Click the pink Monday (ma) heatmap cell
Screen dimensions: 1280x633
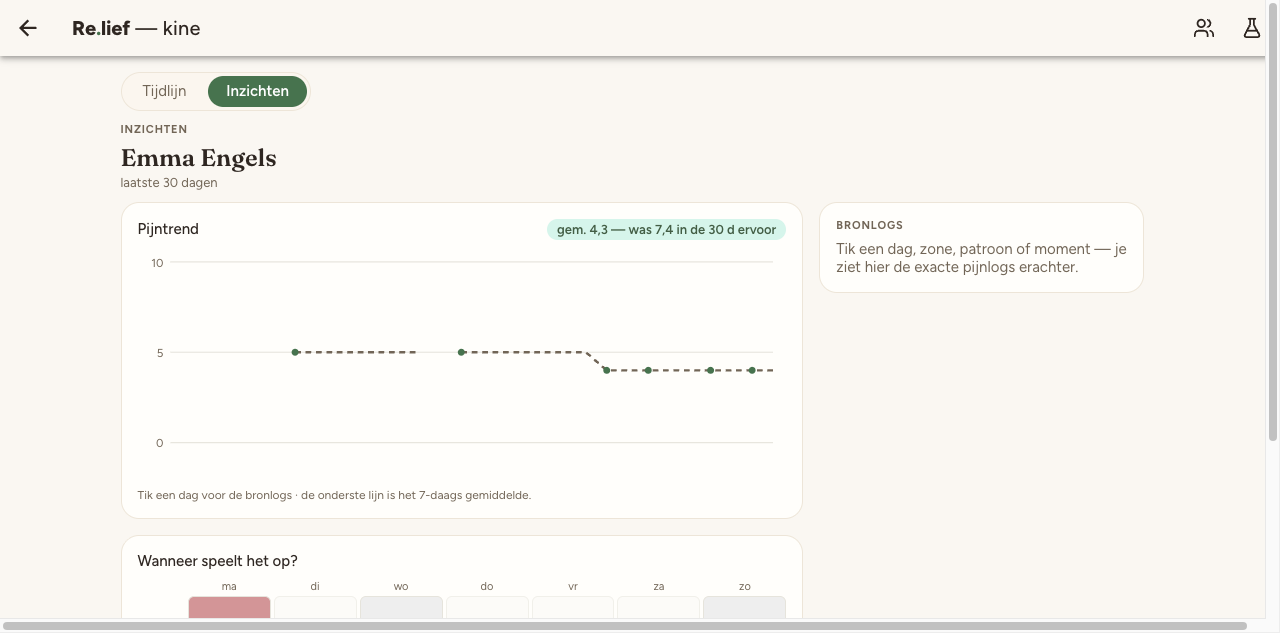pos(229,608)
